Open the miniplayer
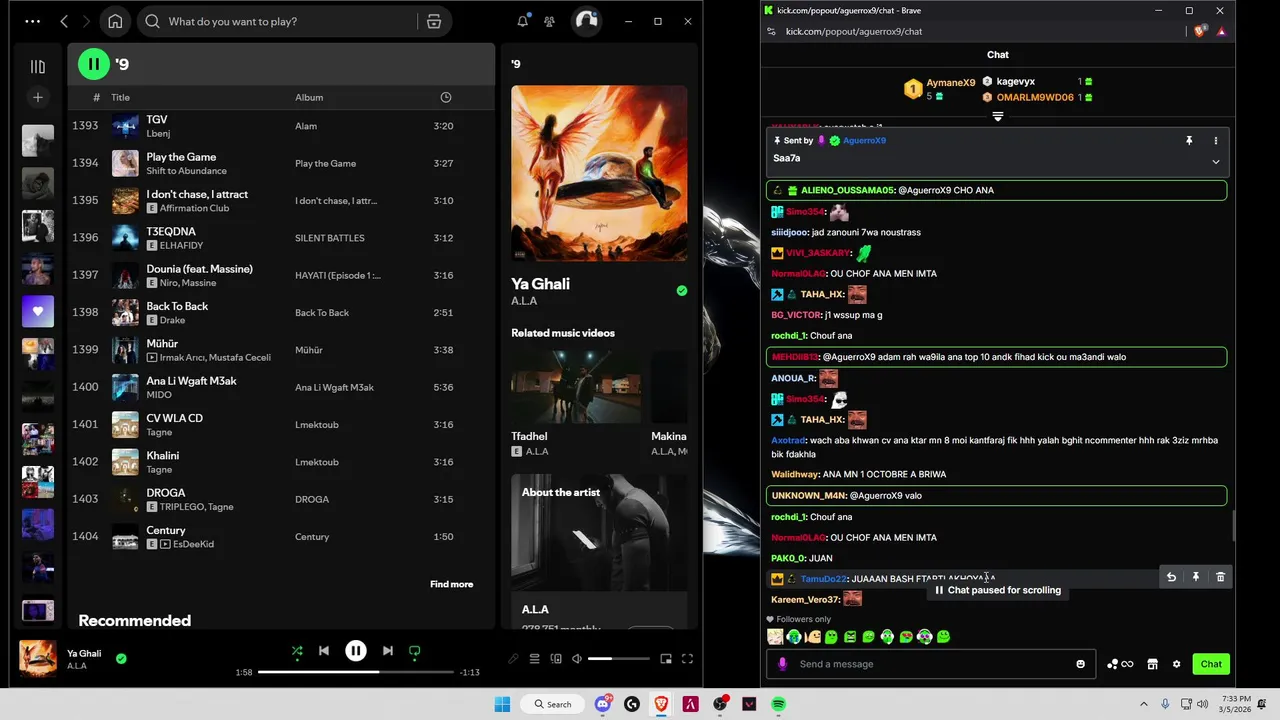The width and height of the screenshot is (1280, 720). pos(666,659)
